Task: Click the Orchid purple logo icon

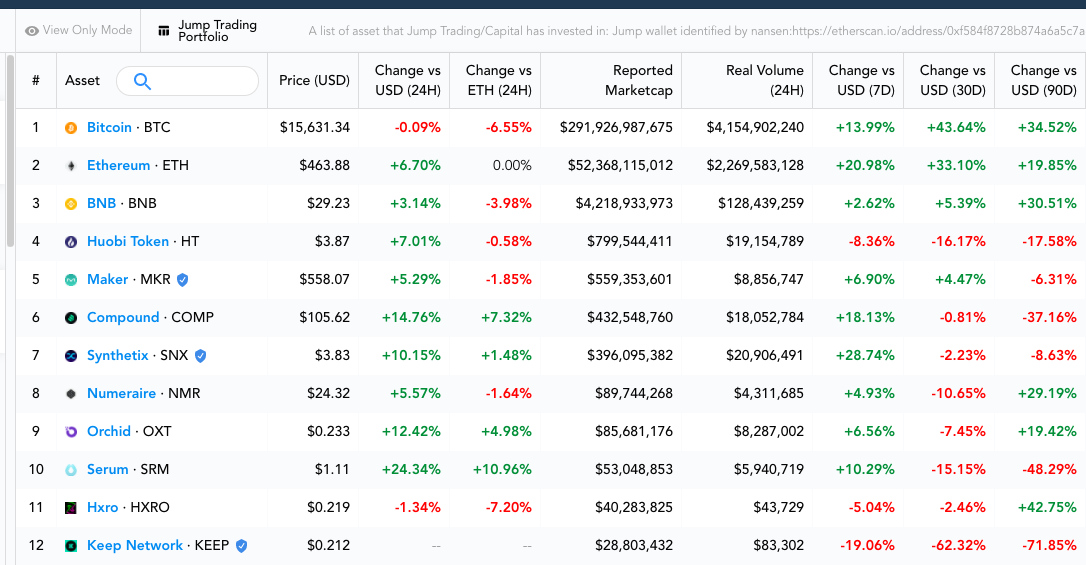Action: [x=71, y=432]
